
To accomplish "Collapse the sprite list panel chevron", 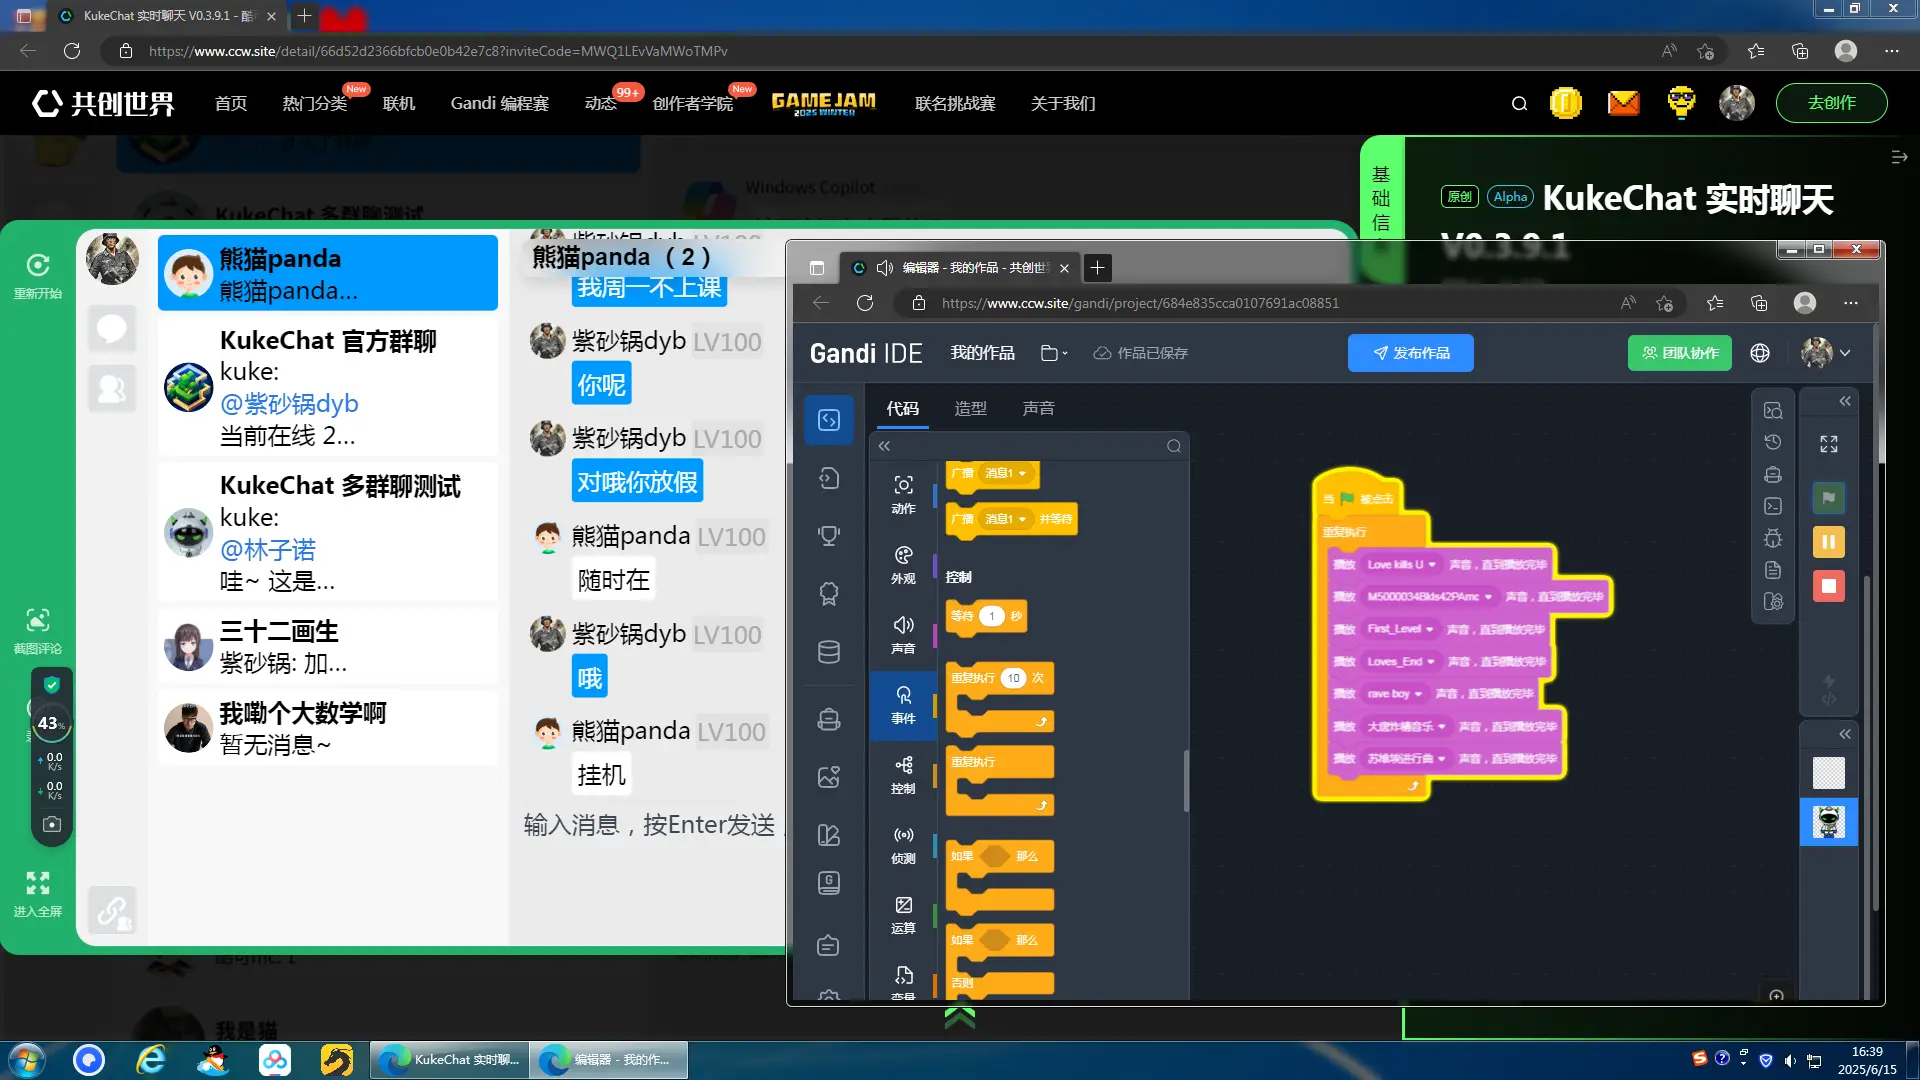I will (1845, 734).
